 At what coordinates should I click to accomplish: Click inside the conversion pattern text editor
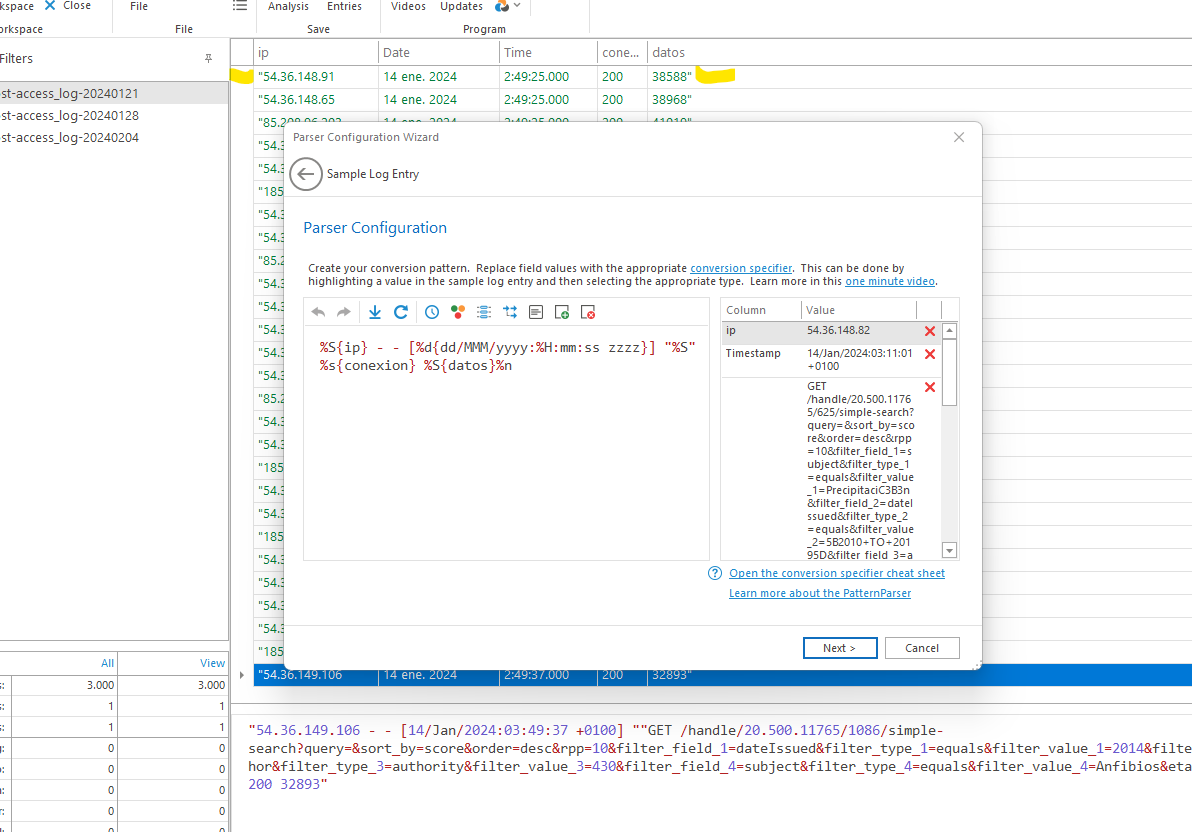coord(506,460)
